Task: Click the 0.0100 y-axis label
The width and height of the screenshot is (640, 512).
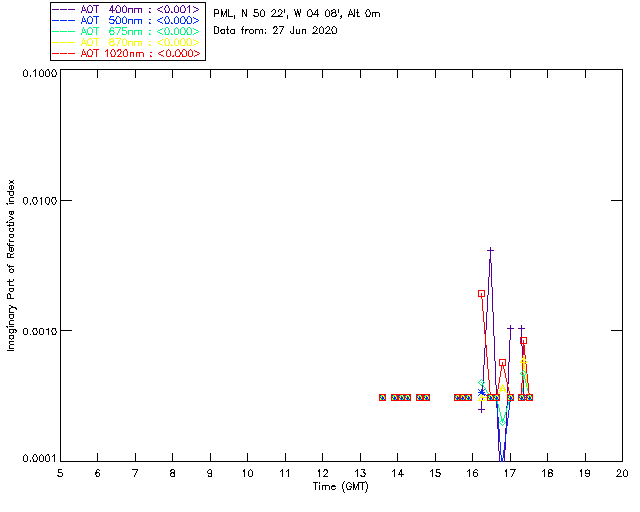Action: pyautogui.click(x=39, y=201)
